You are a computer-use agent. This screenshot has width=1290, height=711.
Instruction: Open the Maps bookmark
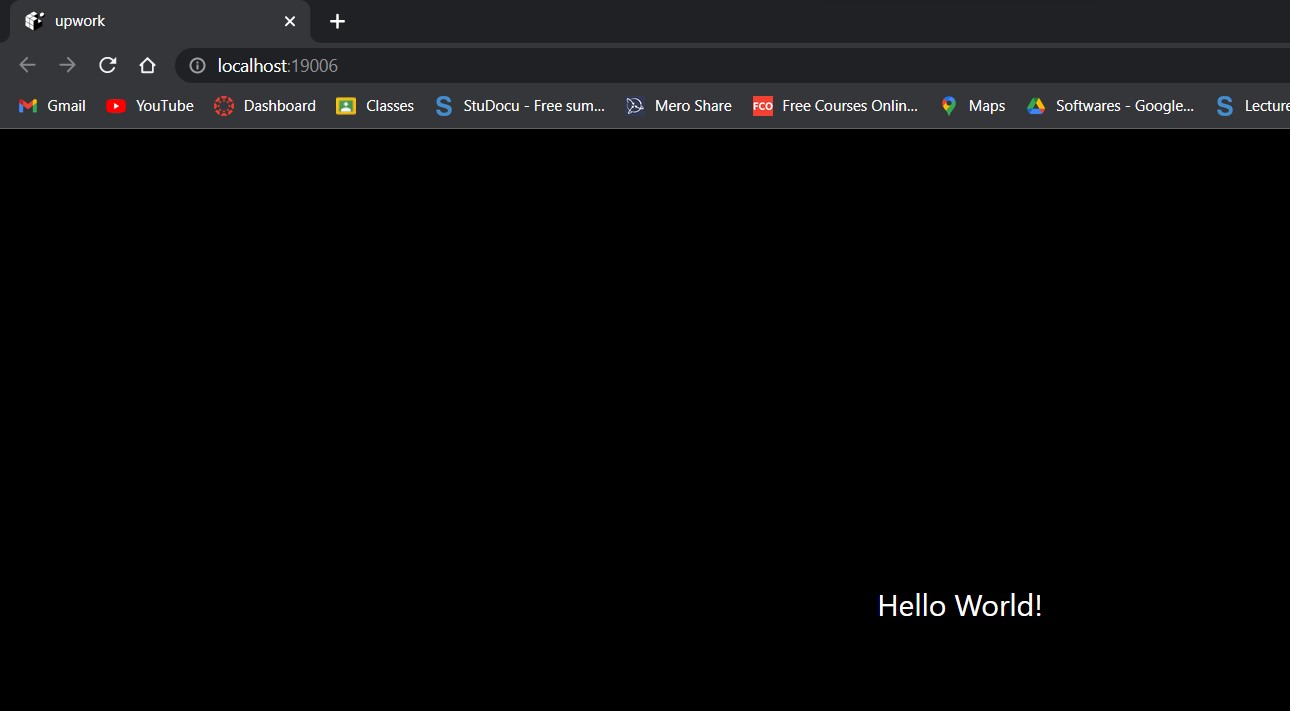tap(973, 106)
